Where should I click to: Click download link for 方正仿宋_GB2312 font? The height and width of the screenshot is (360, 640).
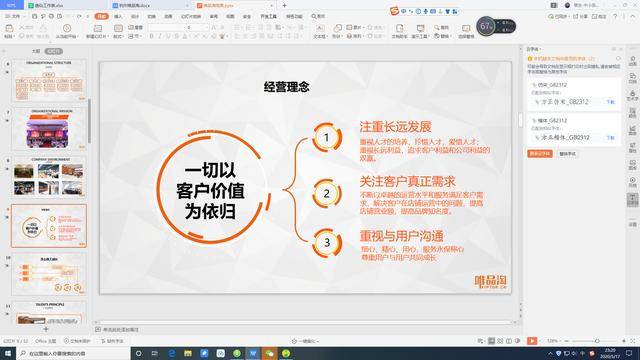click(611, 102)
